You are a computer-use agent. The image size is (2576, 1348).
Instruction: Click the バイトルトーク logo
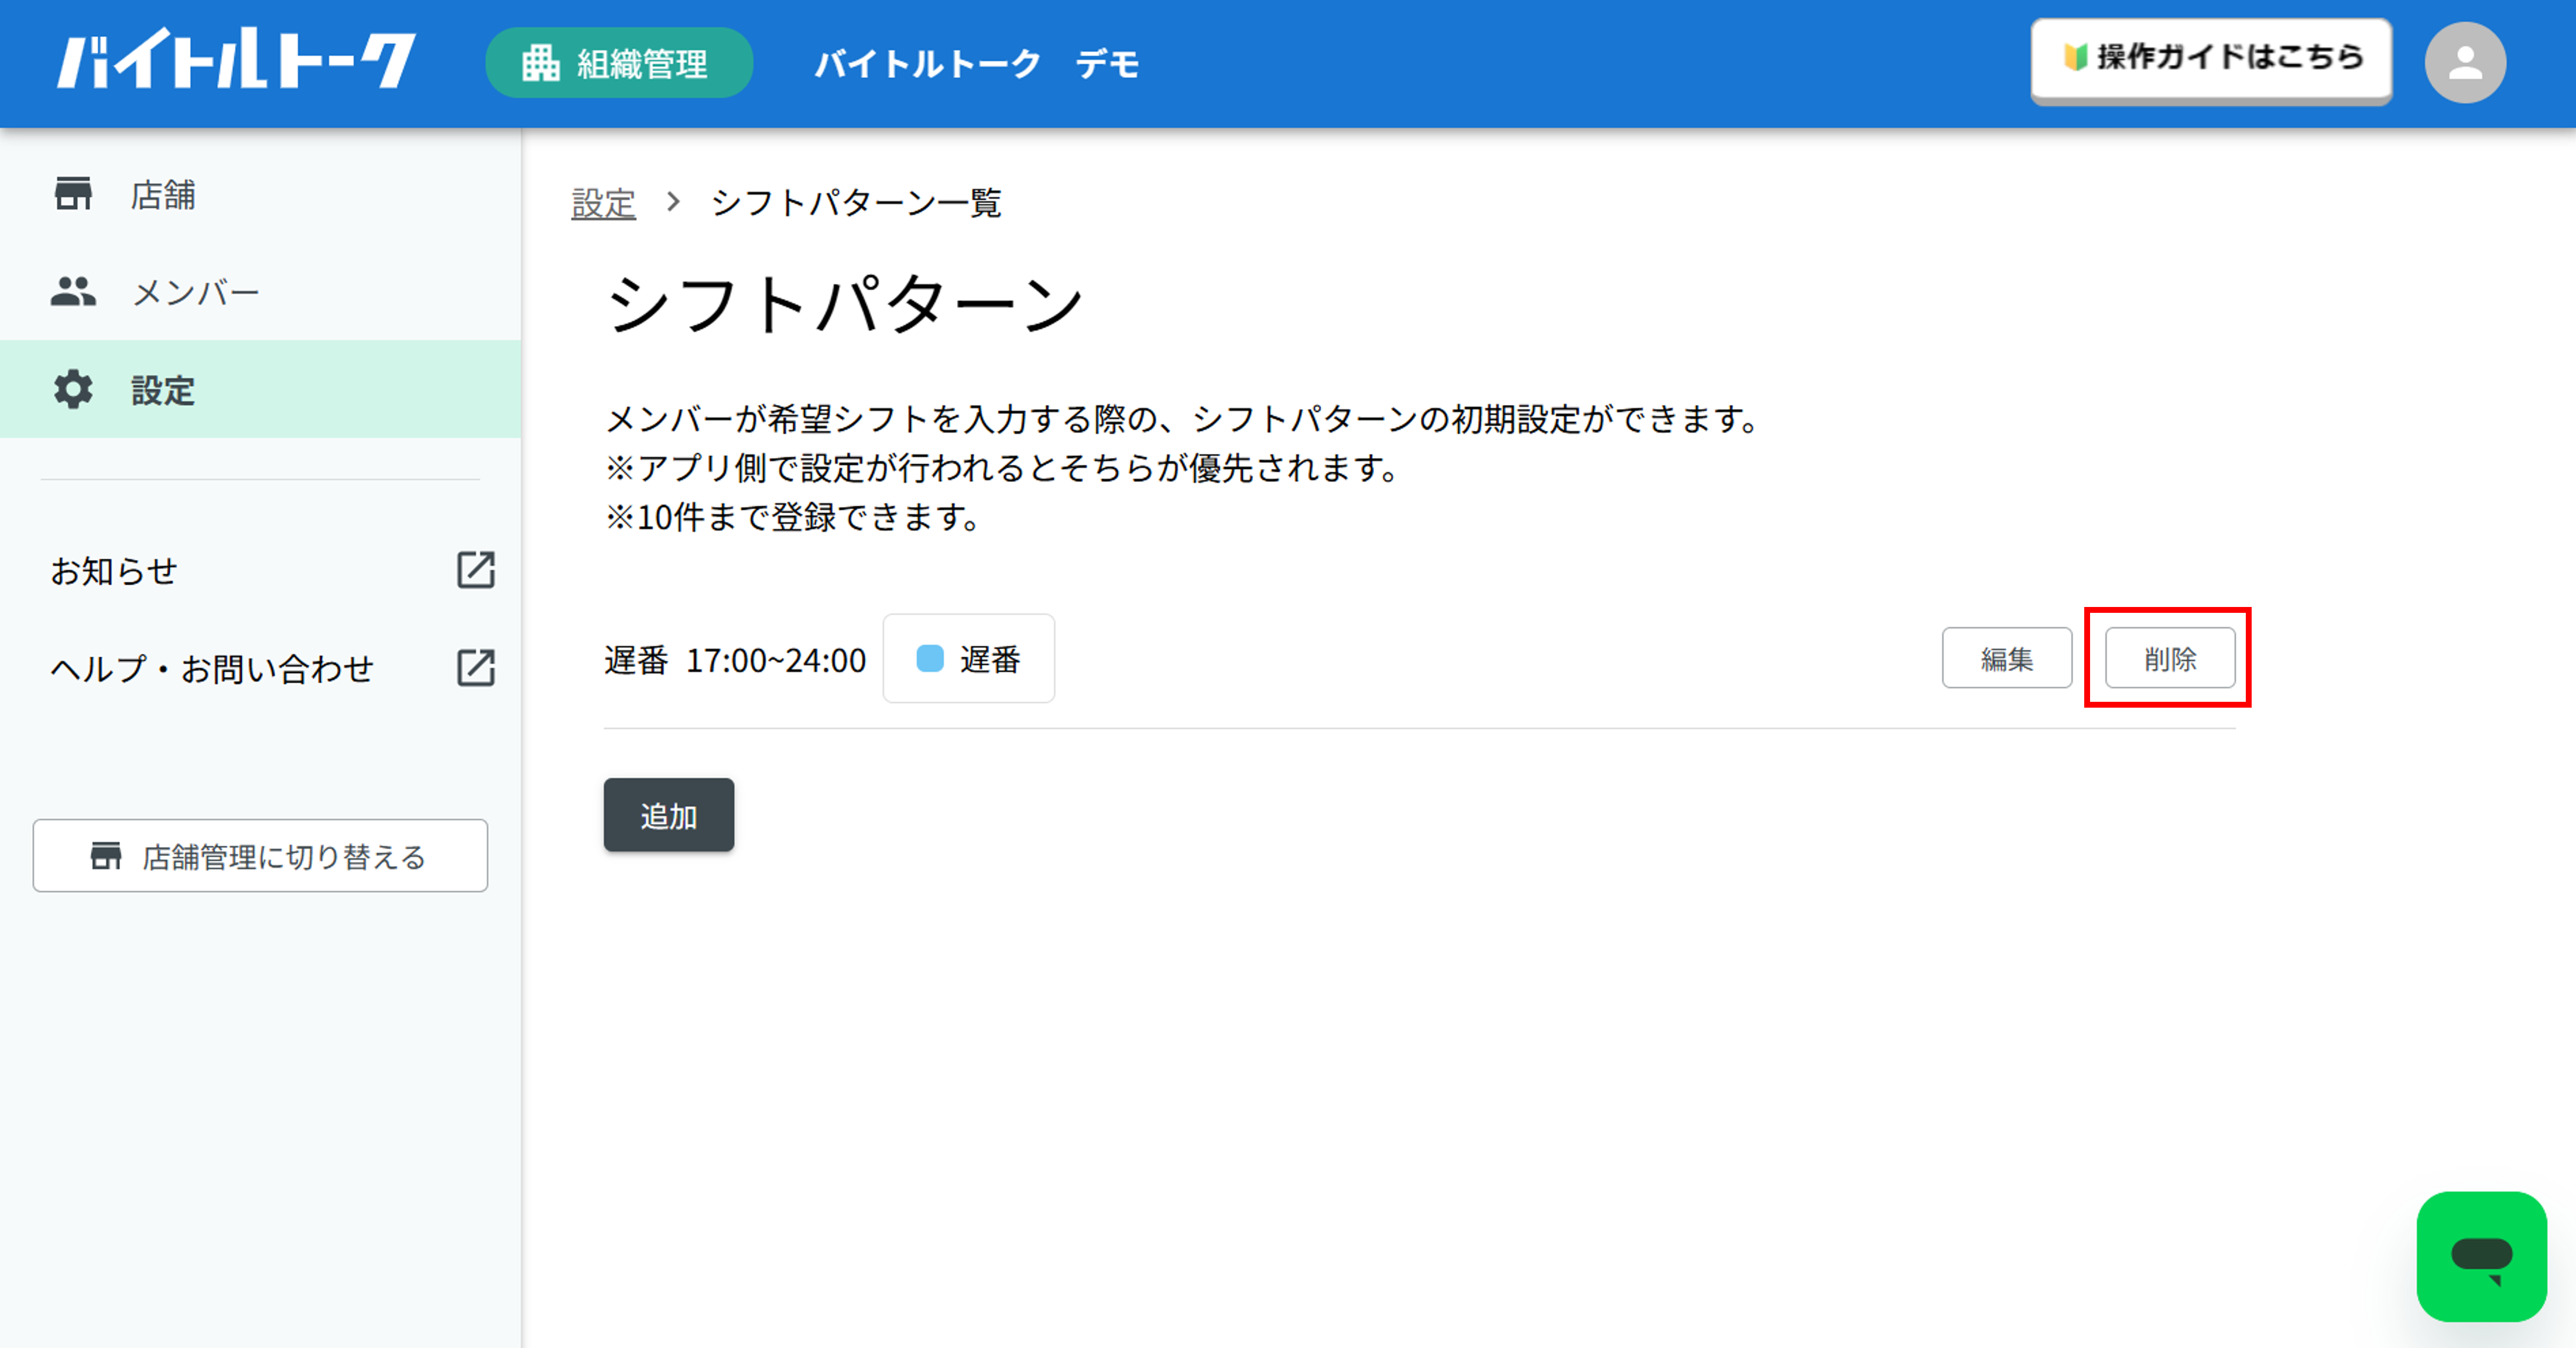pos(235,60)
